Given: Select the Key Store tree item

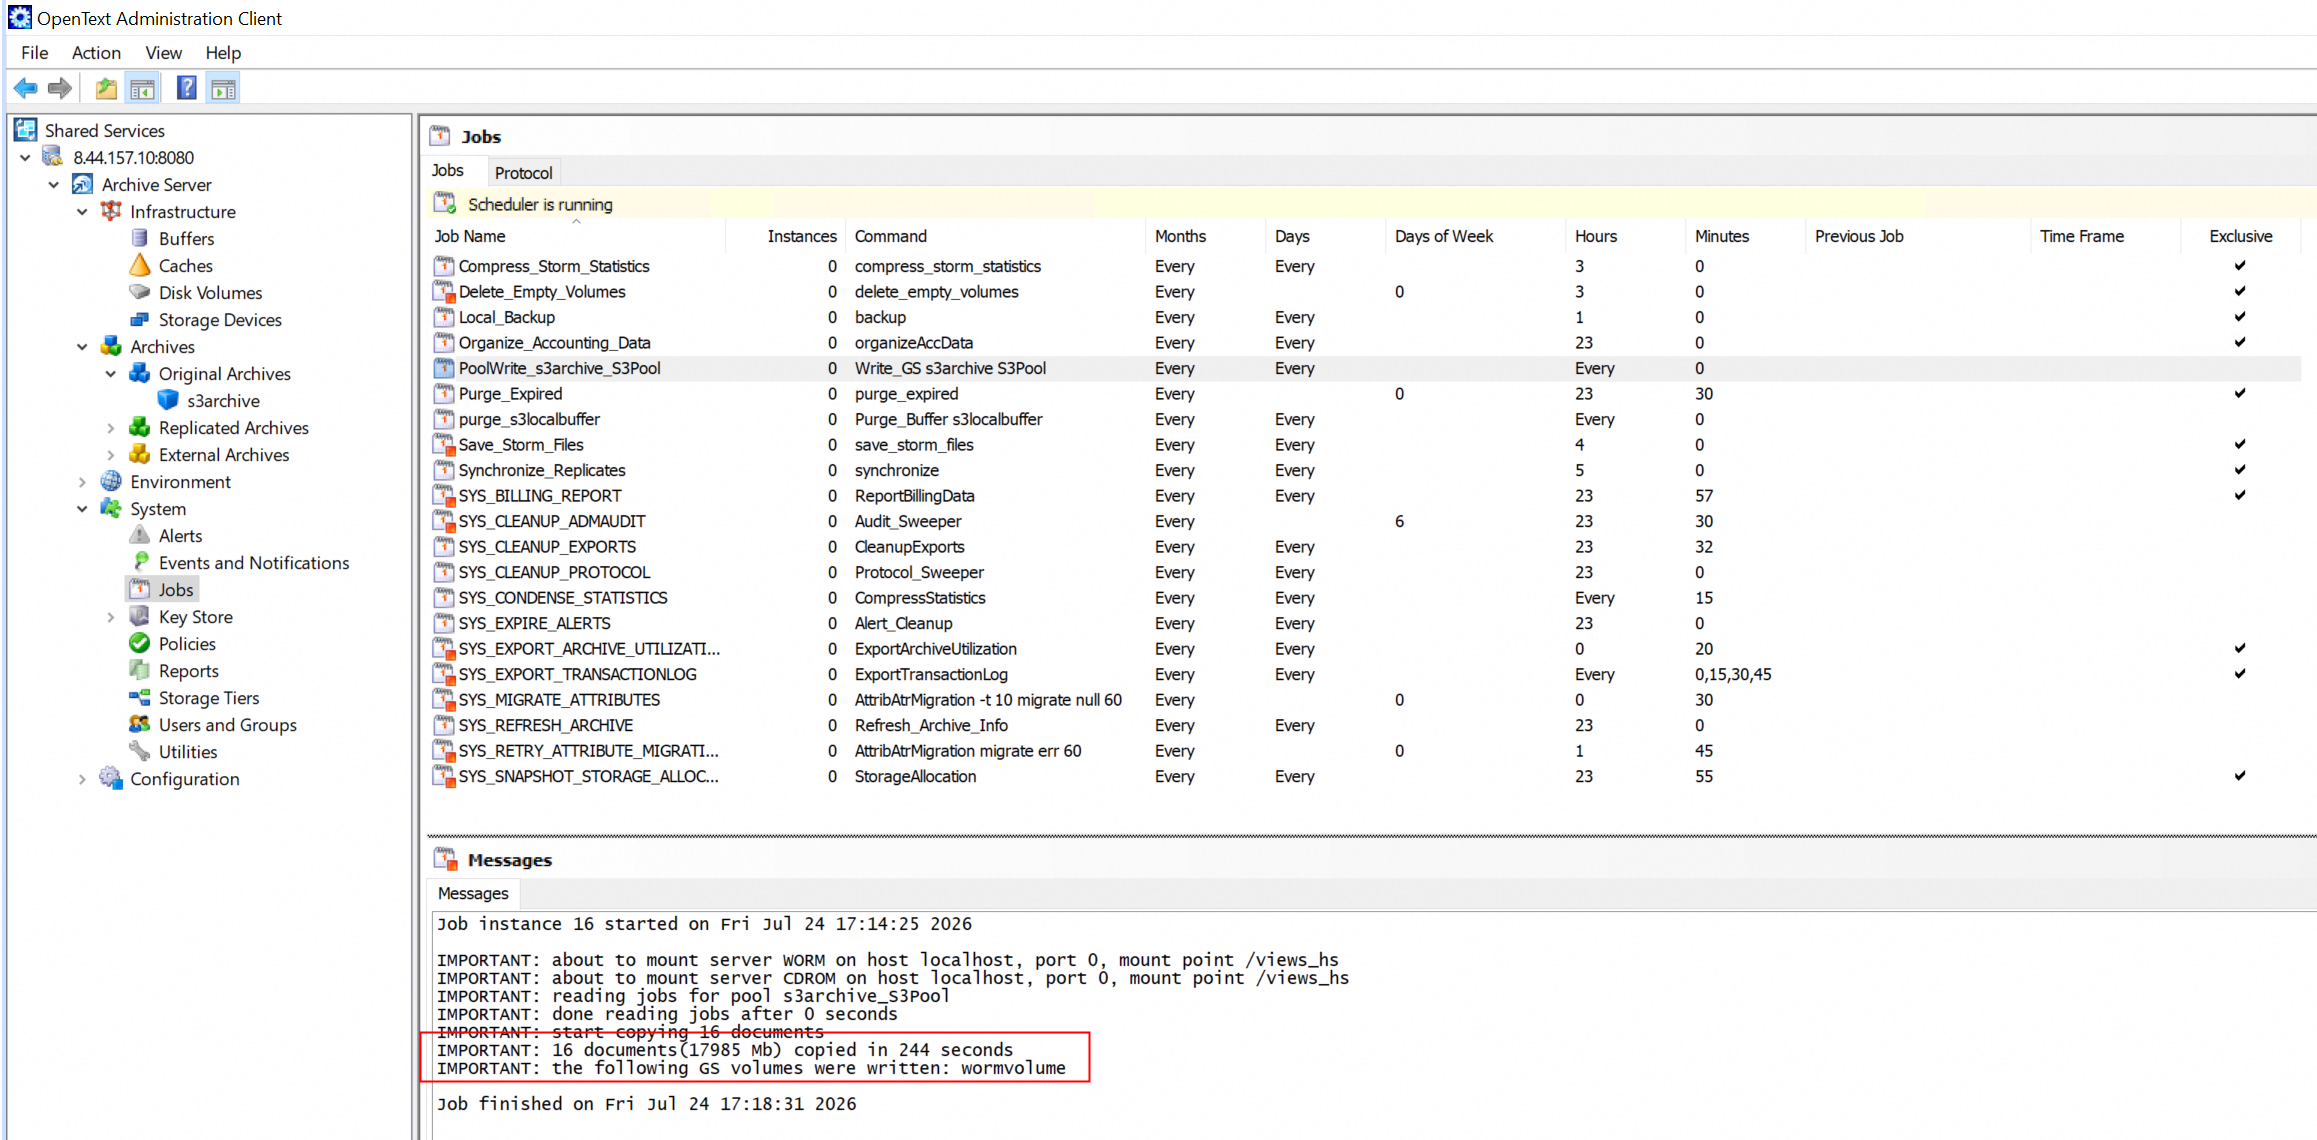Looking at the screenshot, I should (x=195, y=617).
